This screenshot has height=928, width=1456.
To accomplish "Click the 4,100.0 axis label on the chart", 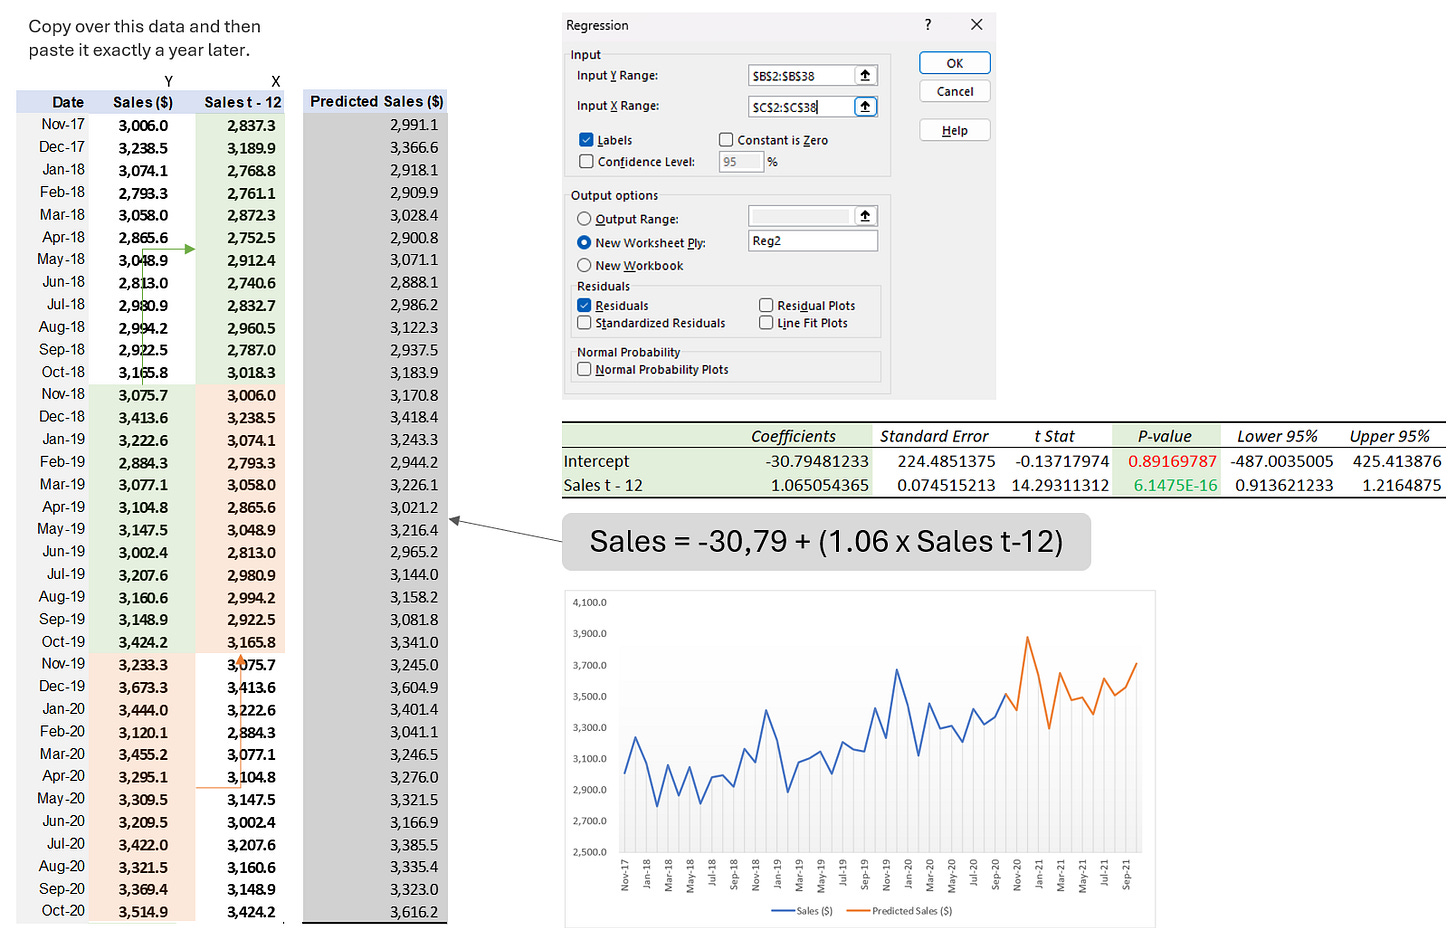I will (589, 602).
